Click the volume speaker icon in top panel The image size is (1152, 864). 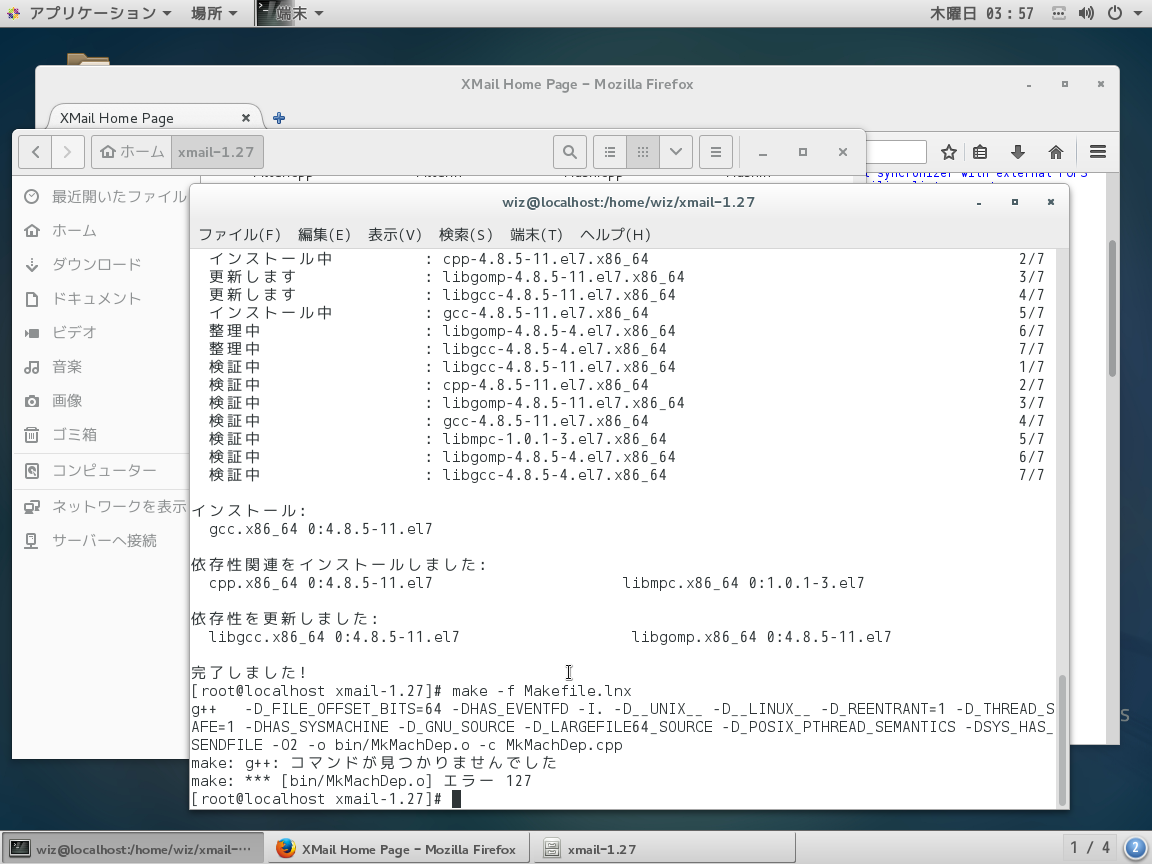tap(1086, 13)
